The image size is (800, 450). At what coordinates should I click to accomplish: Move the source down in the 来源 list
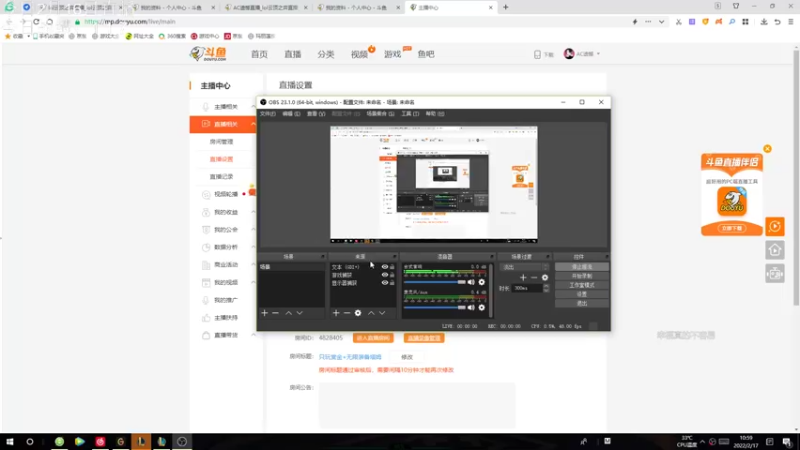click(382, 313)
